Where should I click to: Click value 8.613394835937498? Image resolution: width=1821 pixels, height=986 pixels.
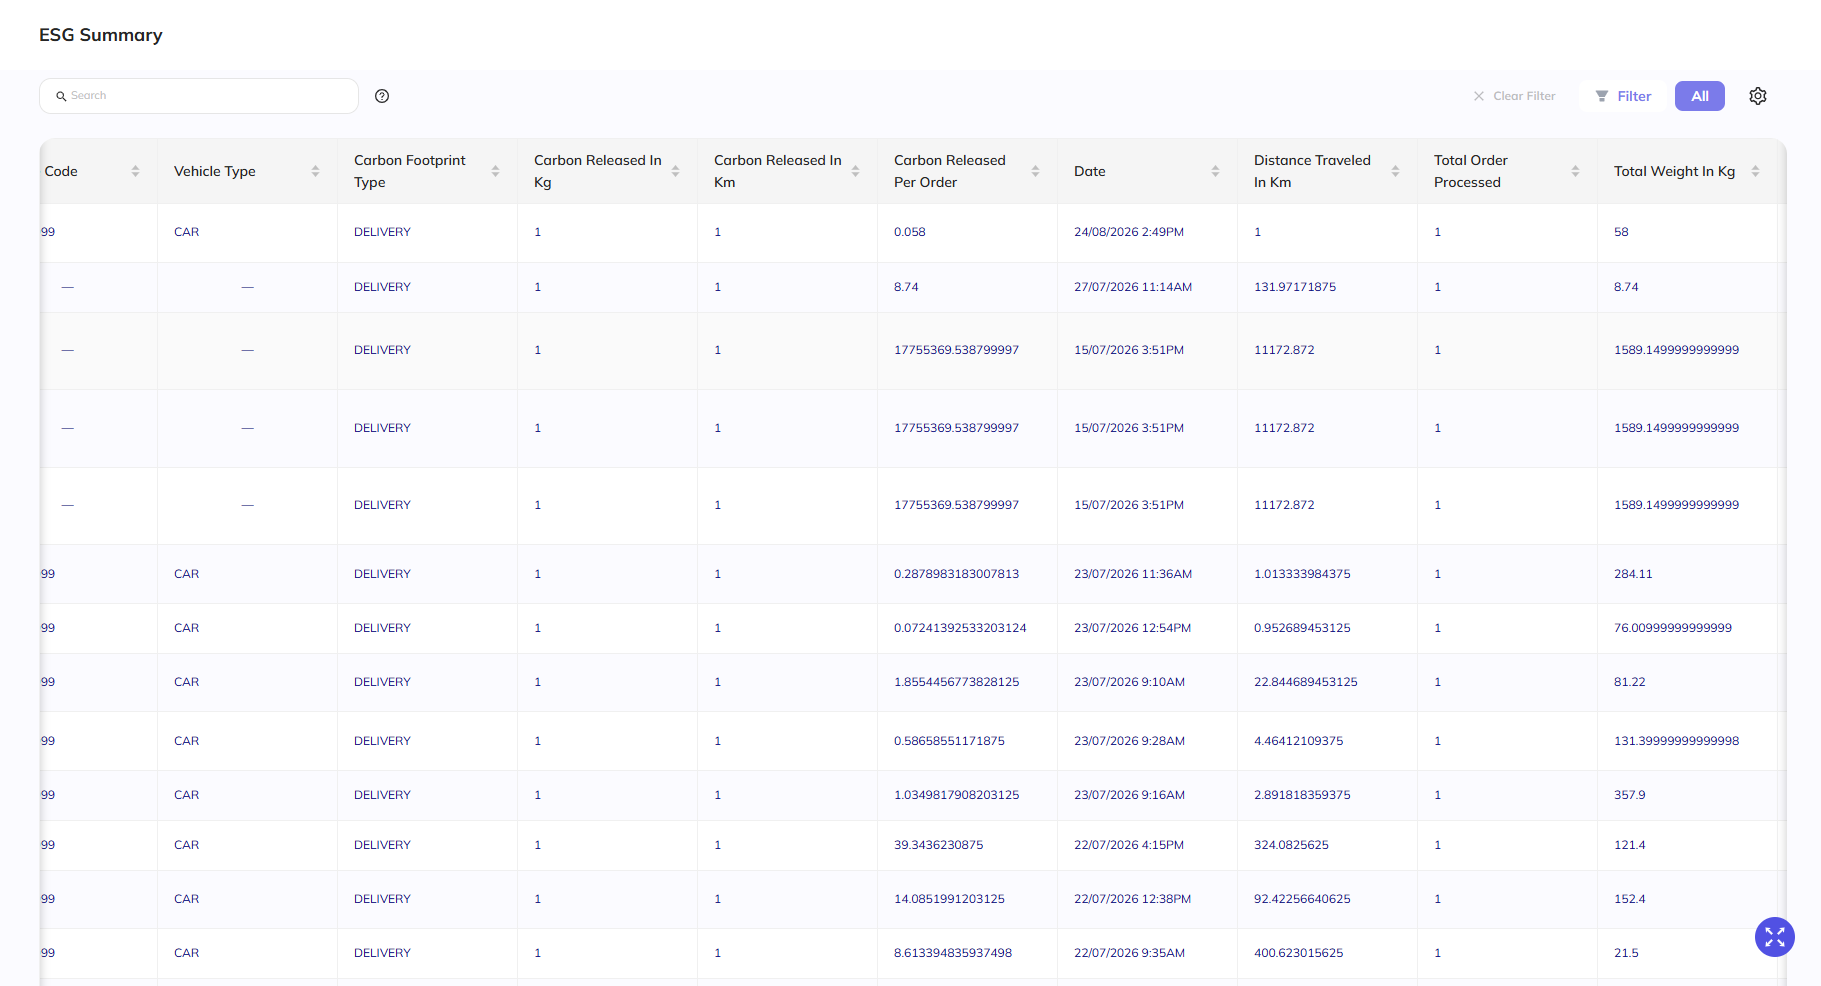point(953,953)
